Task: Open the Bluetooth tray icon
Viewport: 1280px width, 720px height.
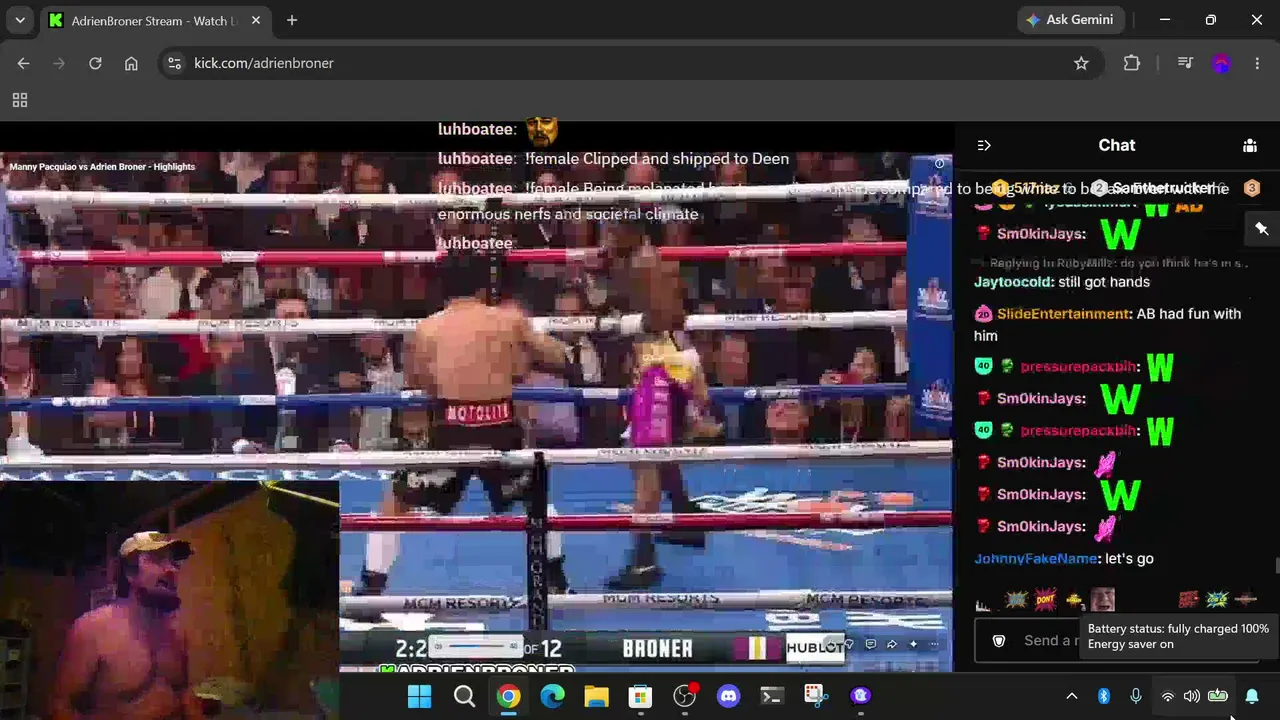Action: click(1104, 696)
